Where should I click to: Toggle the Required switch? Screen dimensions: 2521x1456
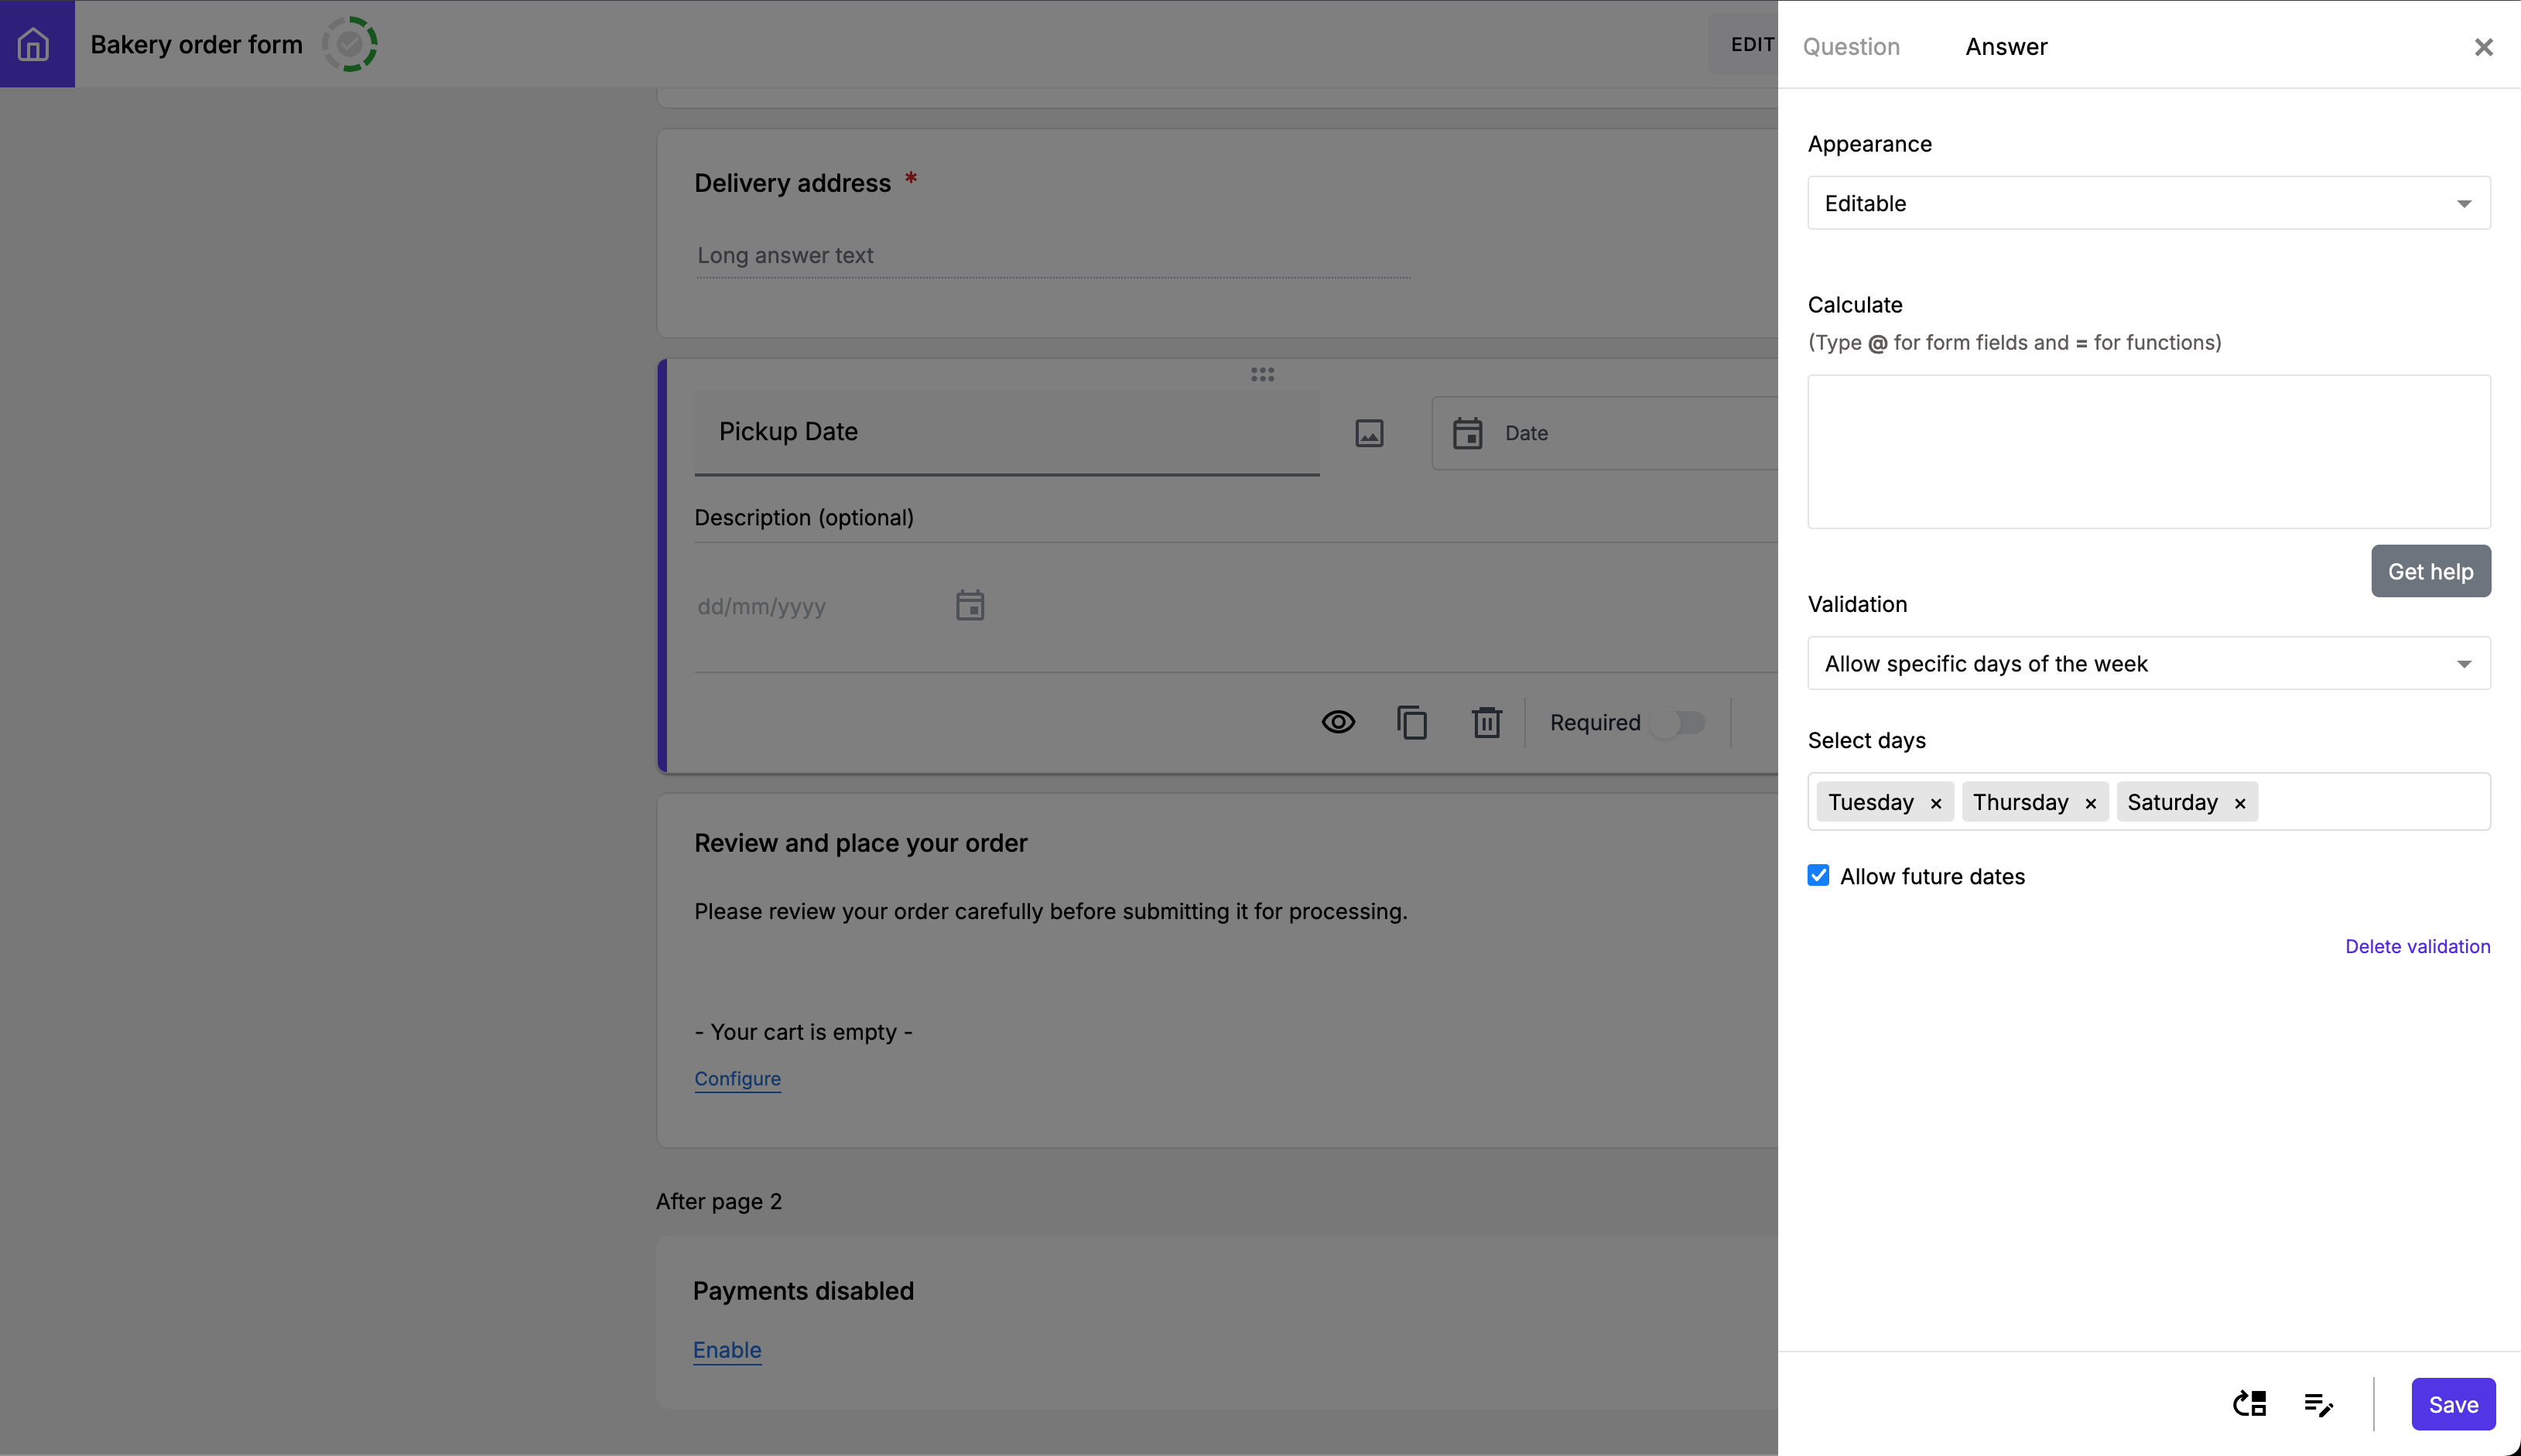tap(1679, 722)
